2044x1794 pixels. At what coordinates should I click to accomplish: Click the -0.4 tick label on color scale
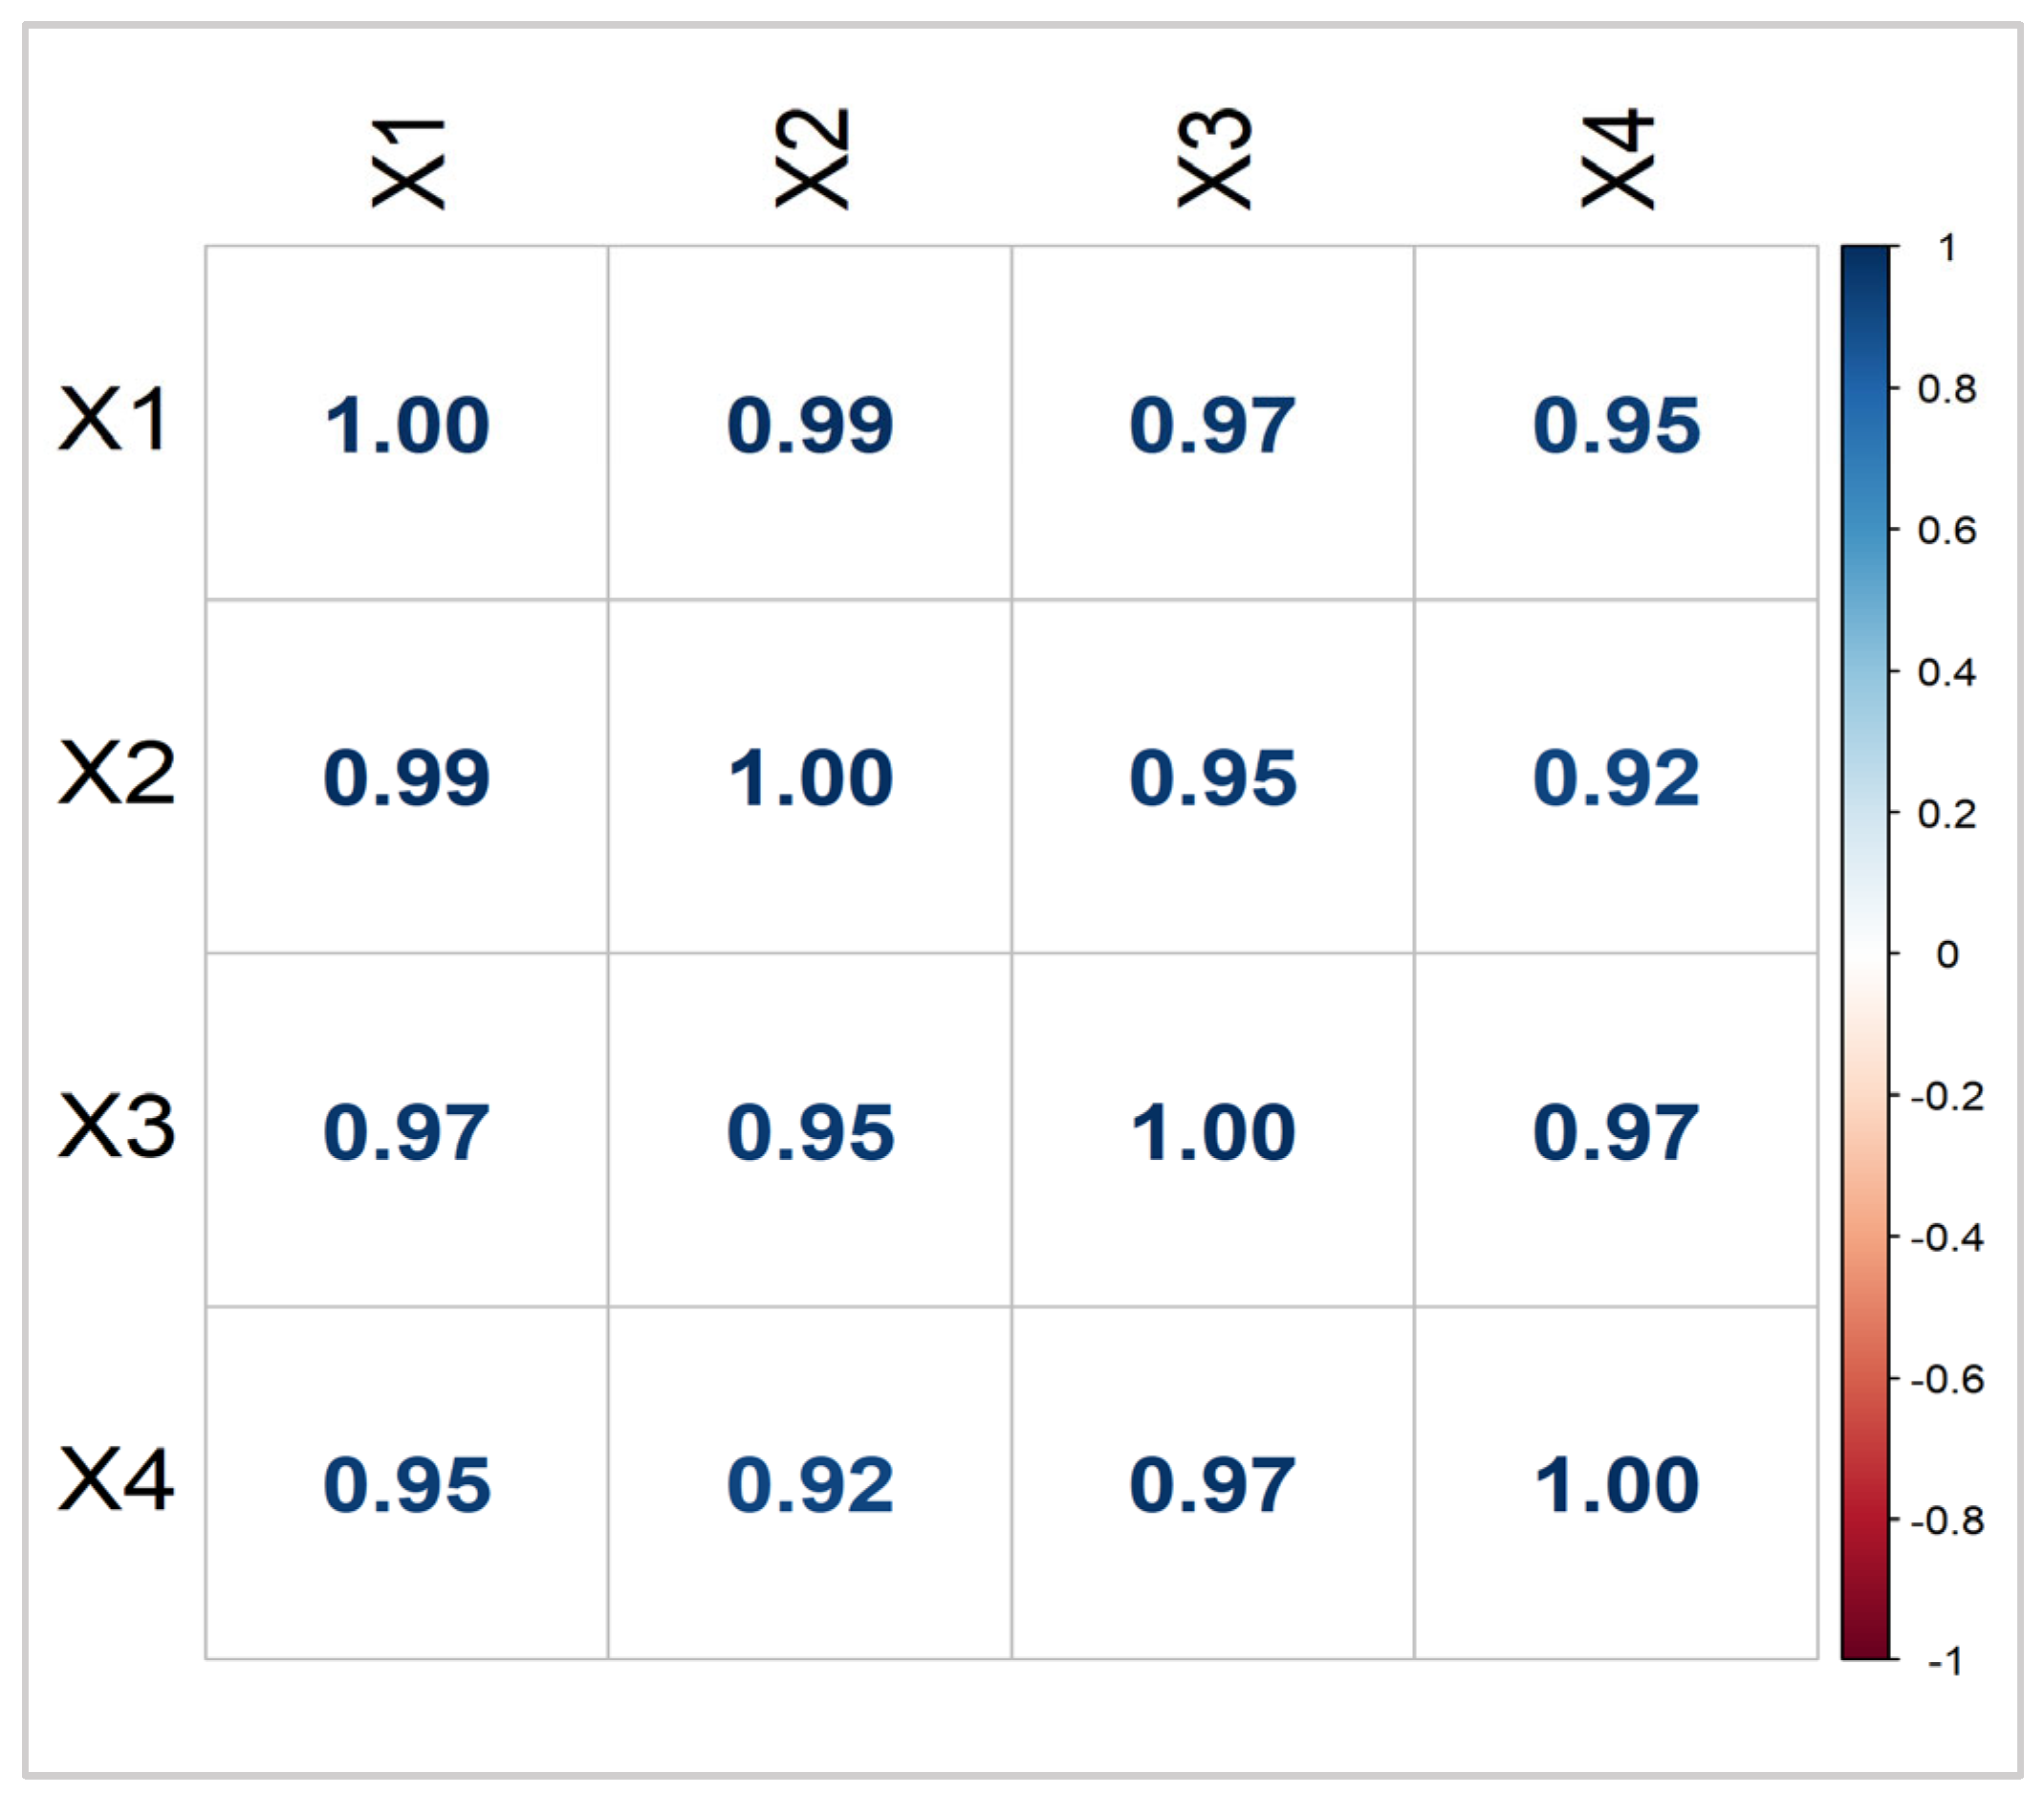pos(1946,1239)
